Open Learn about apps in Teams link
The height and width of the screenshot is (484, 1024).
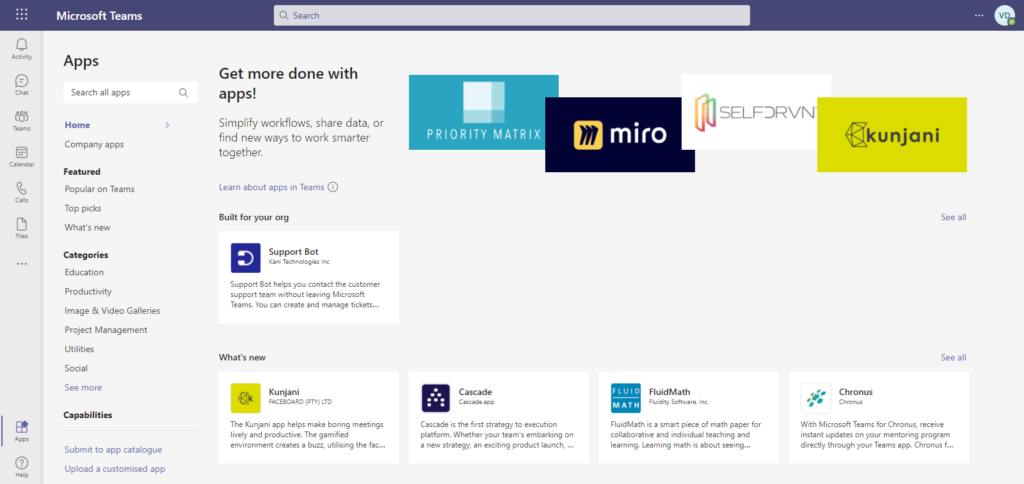[272, 187]
